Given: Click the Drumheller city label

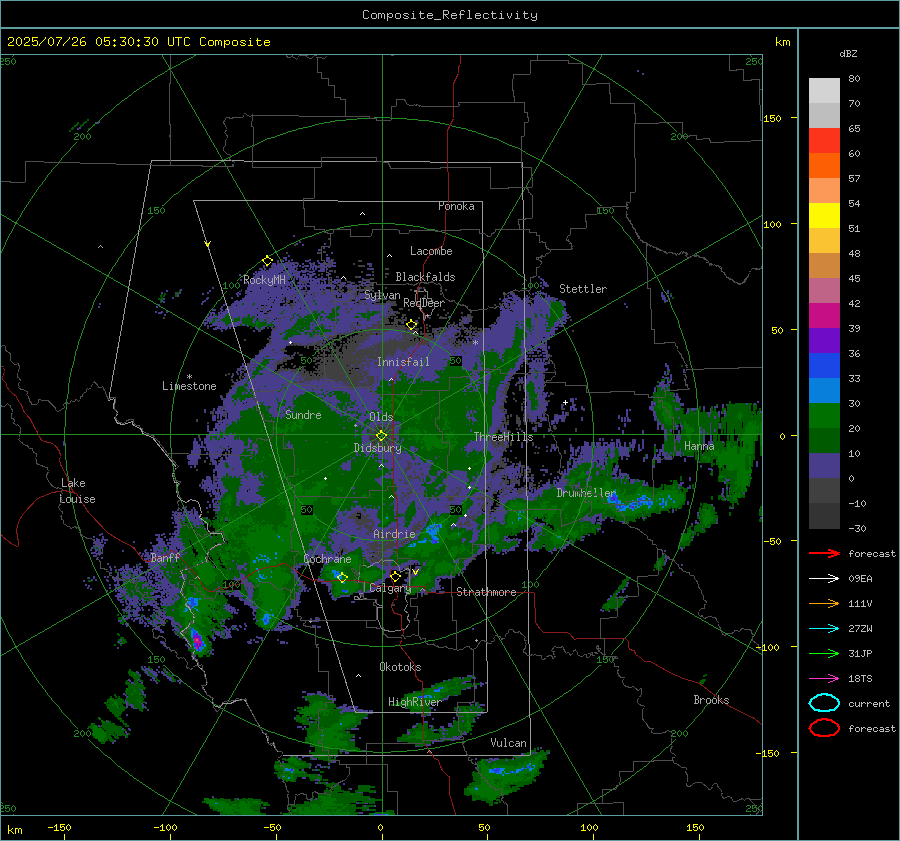Looking at the screenshot, I should click(586, 493).
